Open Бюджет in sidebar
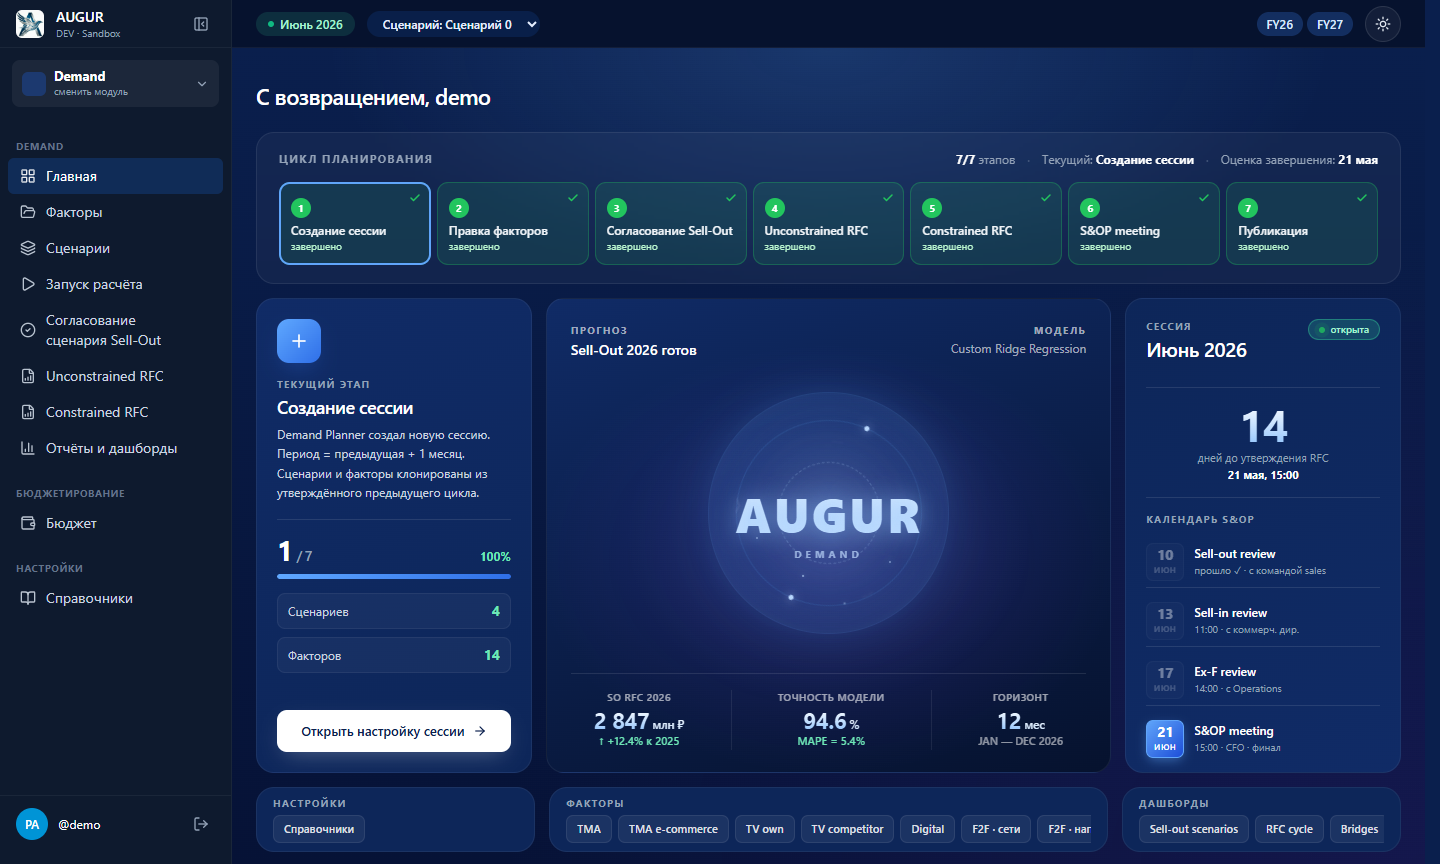Image resolution: width=1440 pixels, height=864 pixels. click(x=116, y=523)
